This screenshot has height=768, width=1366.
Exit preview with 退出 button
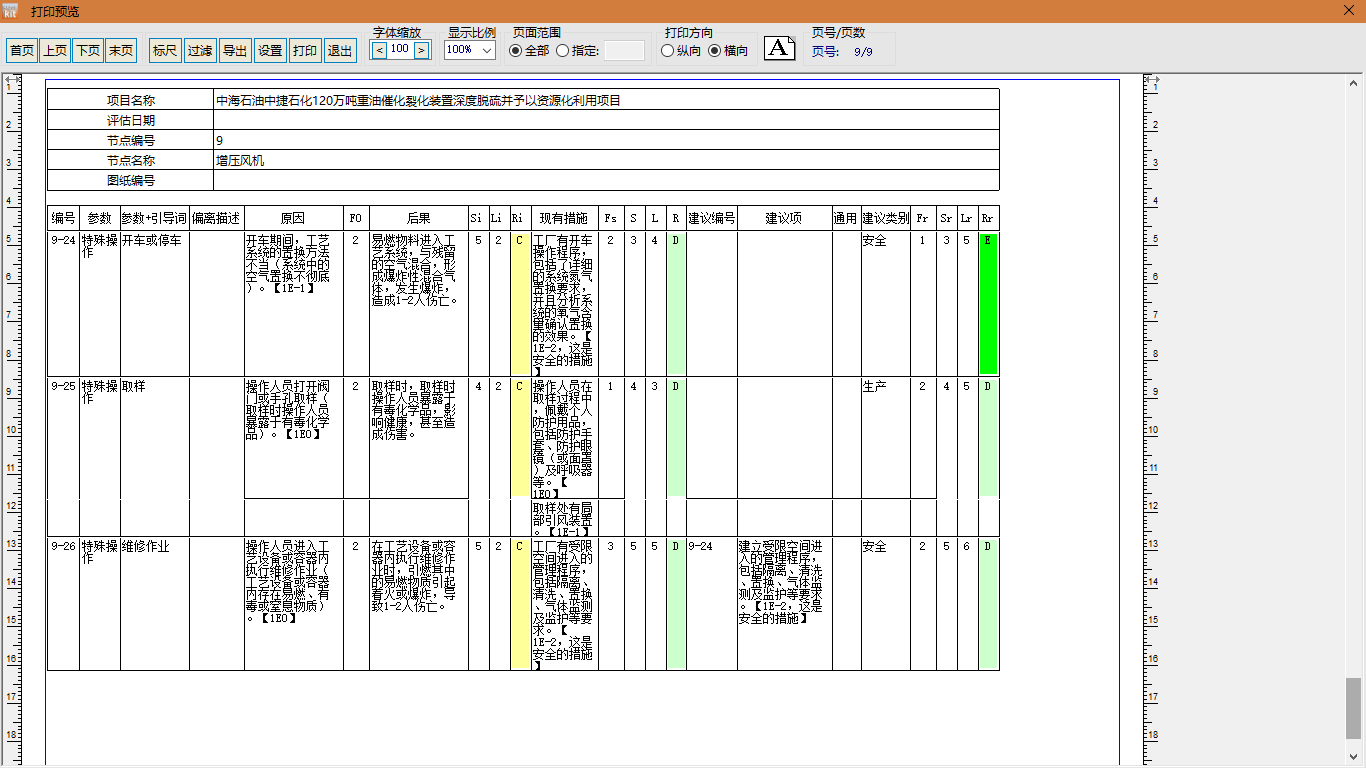[340, 50]
